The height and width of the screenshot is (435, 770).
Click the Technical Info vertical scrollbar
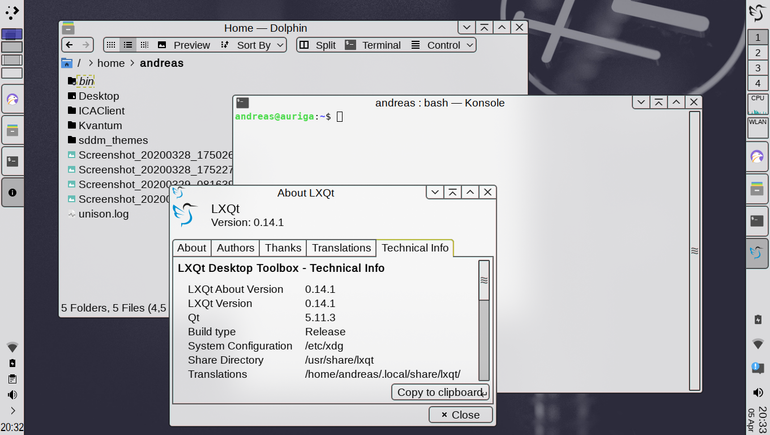coord(484,320)
